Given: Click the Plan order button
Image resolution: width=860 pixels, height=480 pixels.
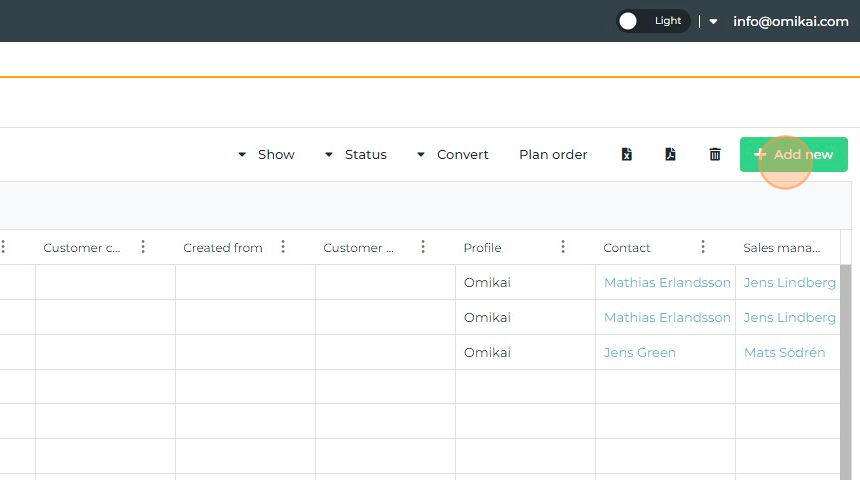Looking at the screenshot, I should pyautogui.click(x=553, y=154).
